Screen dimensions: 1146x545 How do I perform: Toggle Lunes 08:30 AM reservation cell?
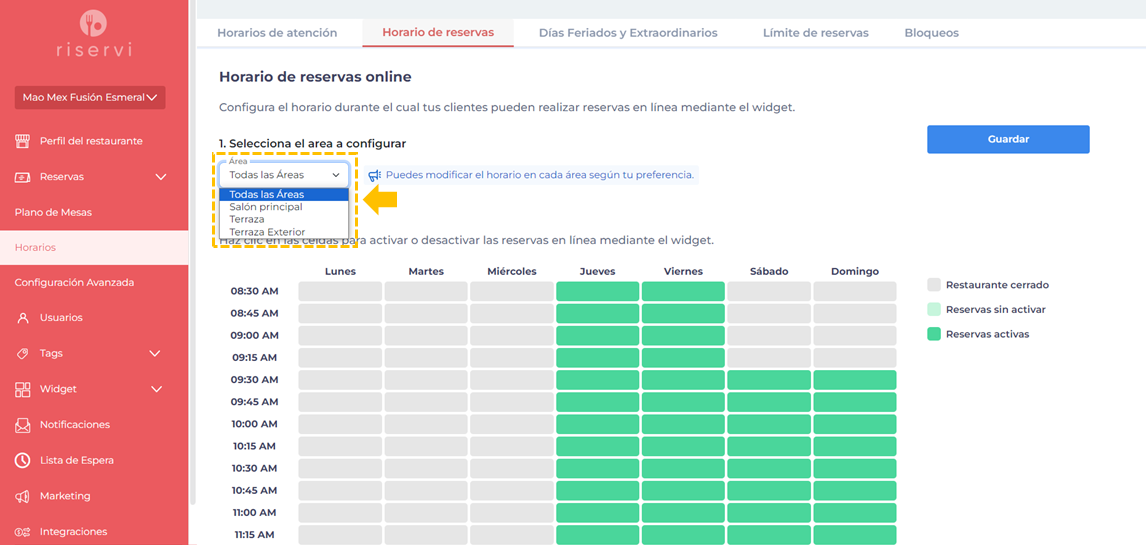pyautogui.click(x=340, y=291)
